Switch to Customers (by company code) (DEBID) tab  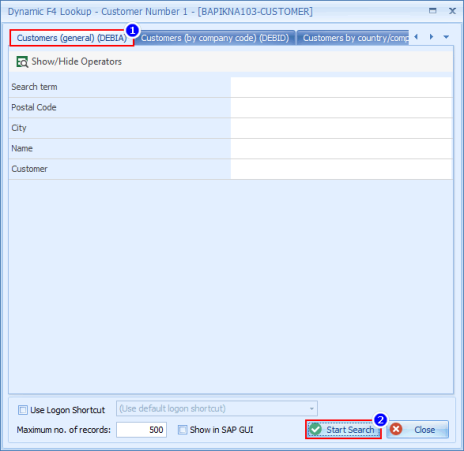215,38
